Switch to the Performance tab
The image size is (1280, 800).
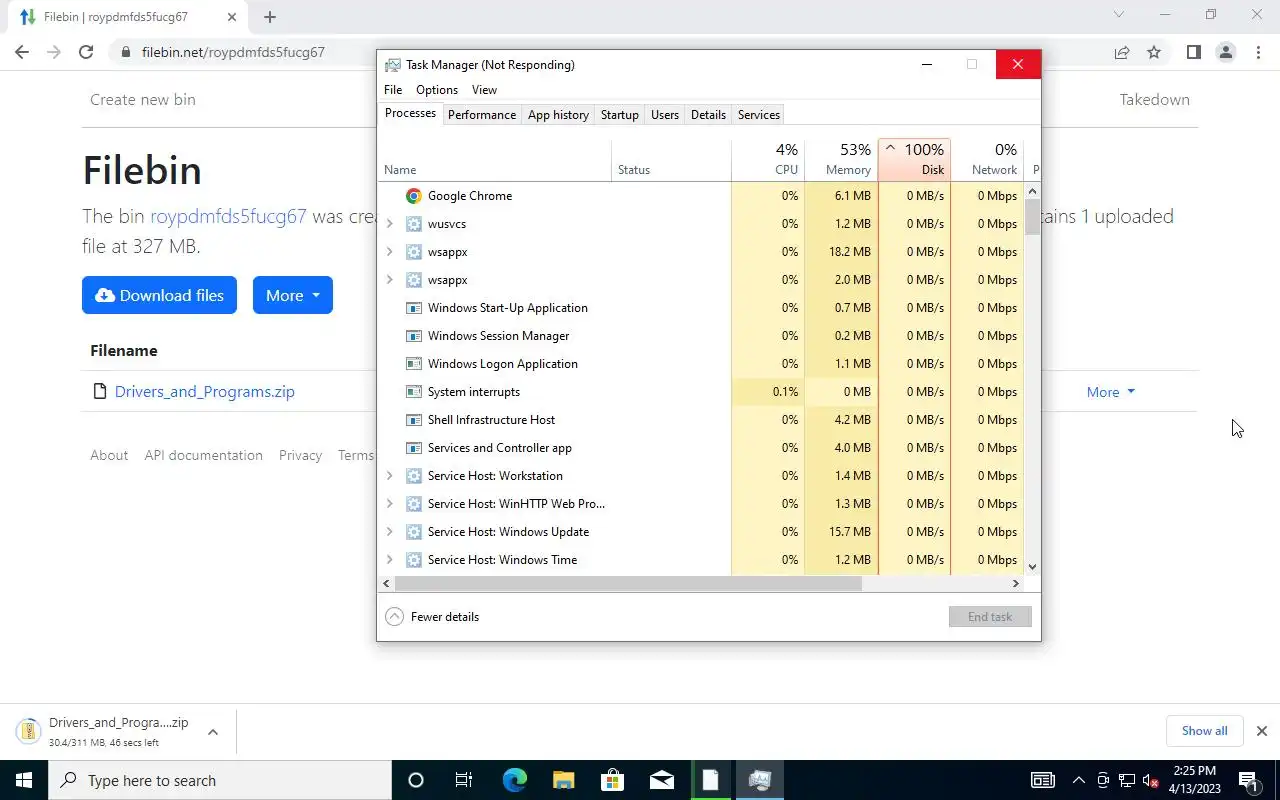(482, 115)
